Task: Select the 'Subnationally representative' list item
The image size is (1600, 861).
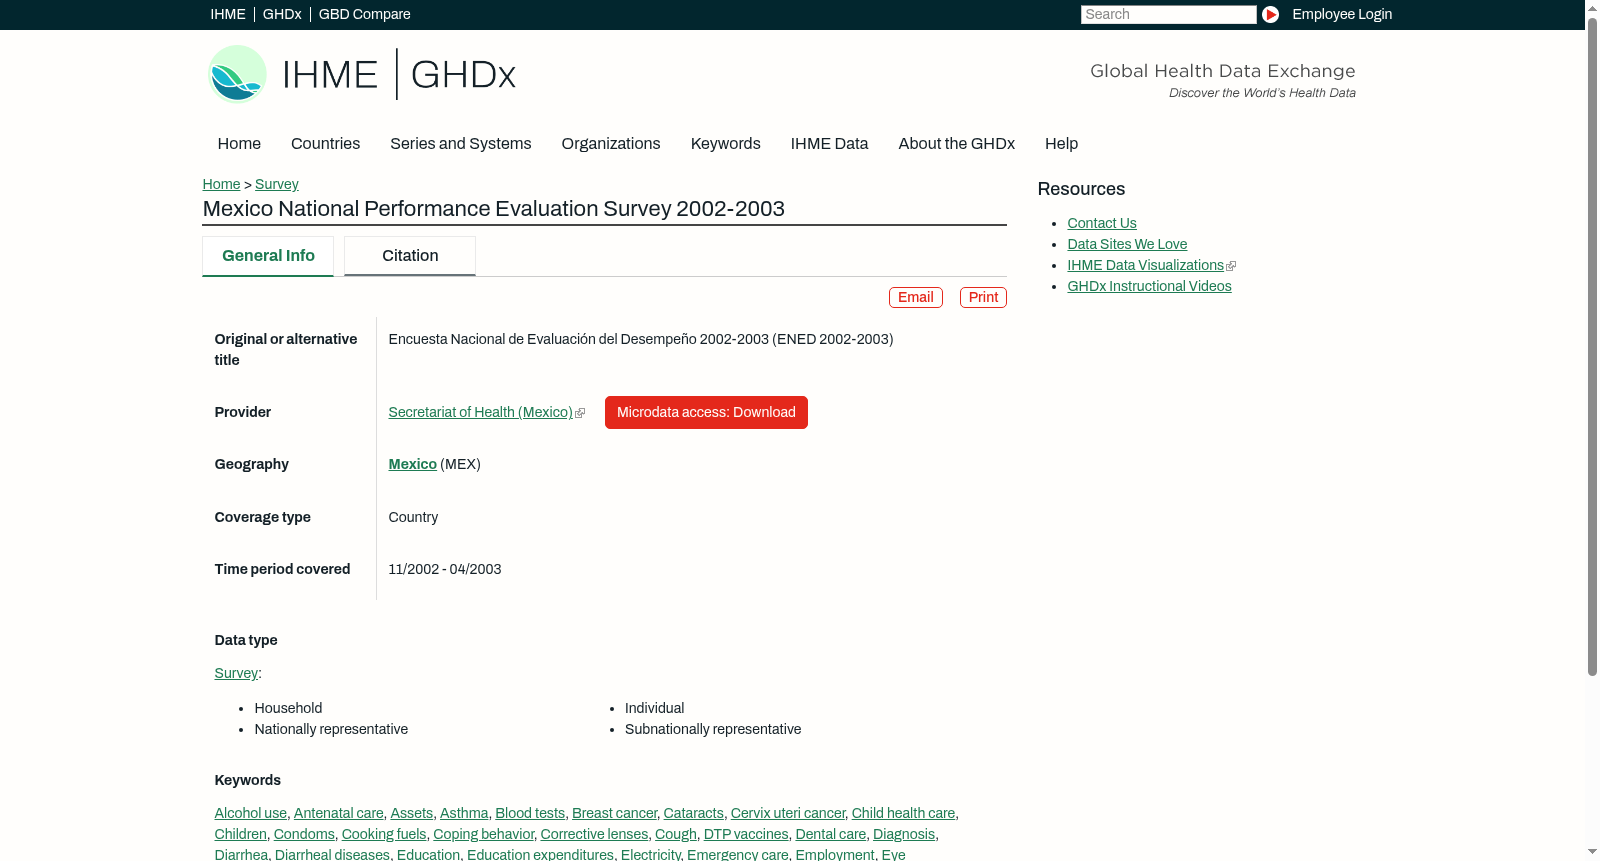Action: point(713,729)
